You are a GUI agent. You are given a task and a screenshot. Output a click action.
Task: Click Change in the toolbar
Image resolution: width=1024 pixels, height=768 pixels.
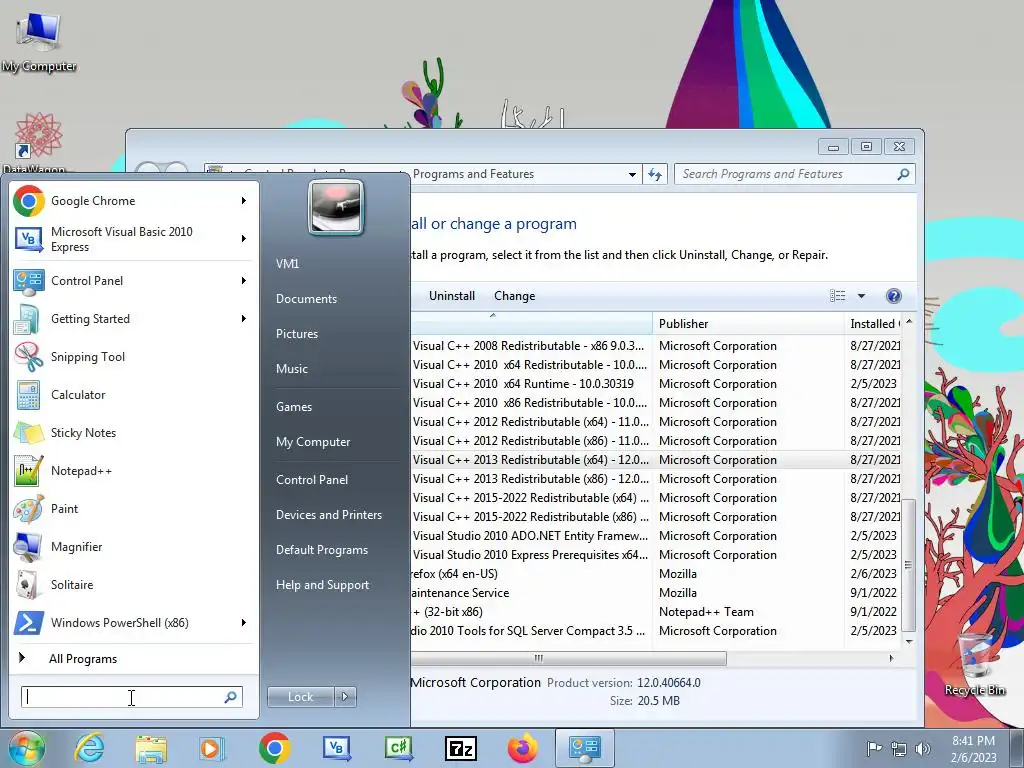pyautogui.click(x=515, y=296)
